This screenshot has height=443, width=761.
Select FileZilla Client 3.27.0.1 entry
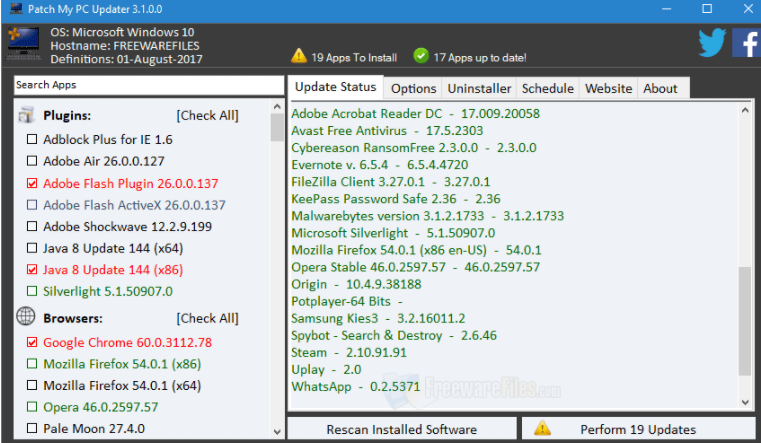391,181
